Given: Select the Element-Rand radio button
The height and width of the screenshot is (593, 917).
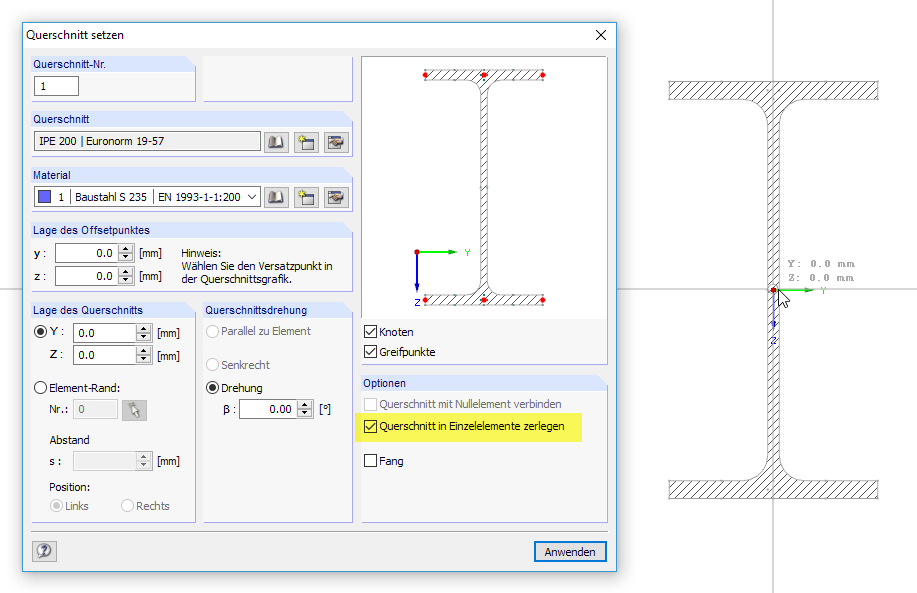Looking at the screenshot, I should click(x=40, y=388).
